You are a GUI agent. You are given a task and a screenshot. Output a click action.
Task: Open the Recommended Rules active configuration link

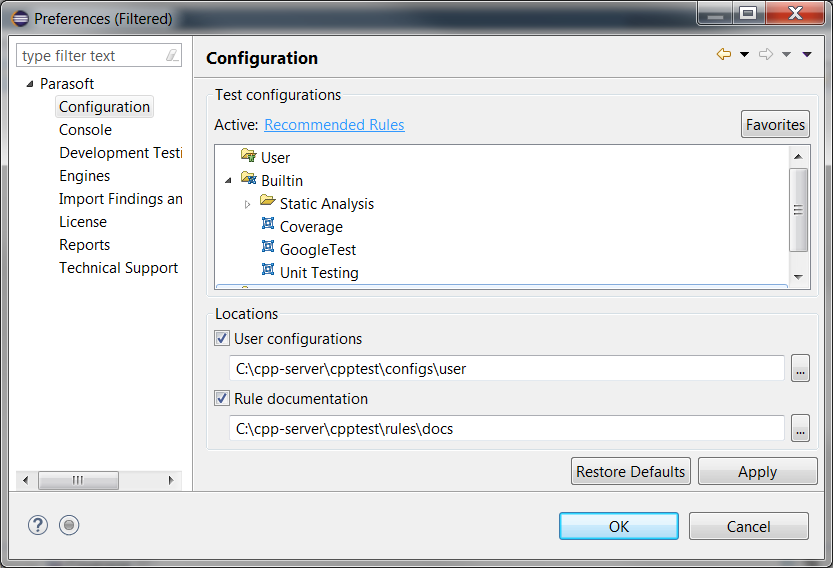[334, 125]
